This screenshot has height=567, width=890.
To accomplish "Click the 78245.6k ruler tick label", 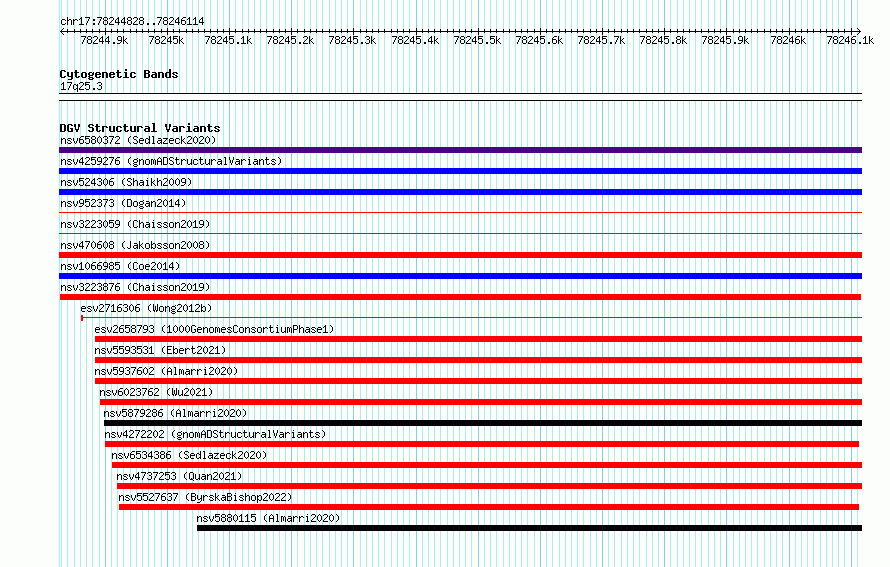I will click(x=539, y=40).
